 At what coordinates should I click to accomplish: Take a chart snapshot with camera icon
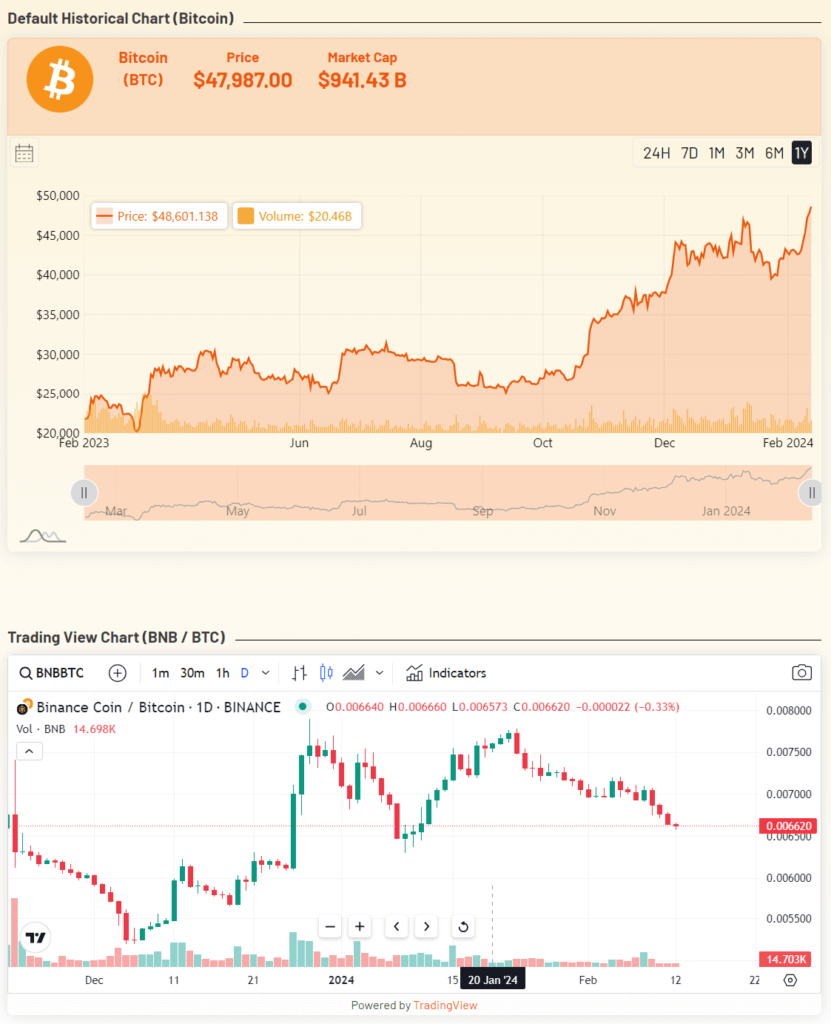click(x=801, y=673)
